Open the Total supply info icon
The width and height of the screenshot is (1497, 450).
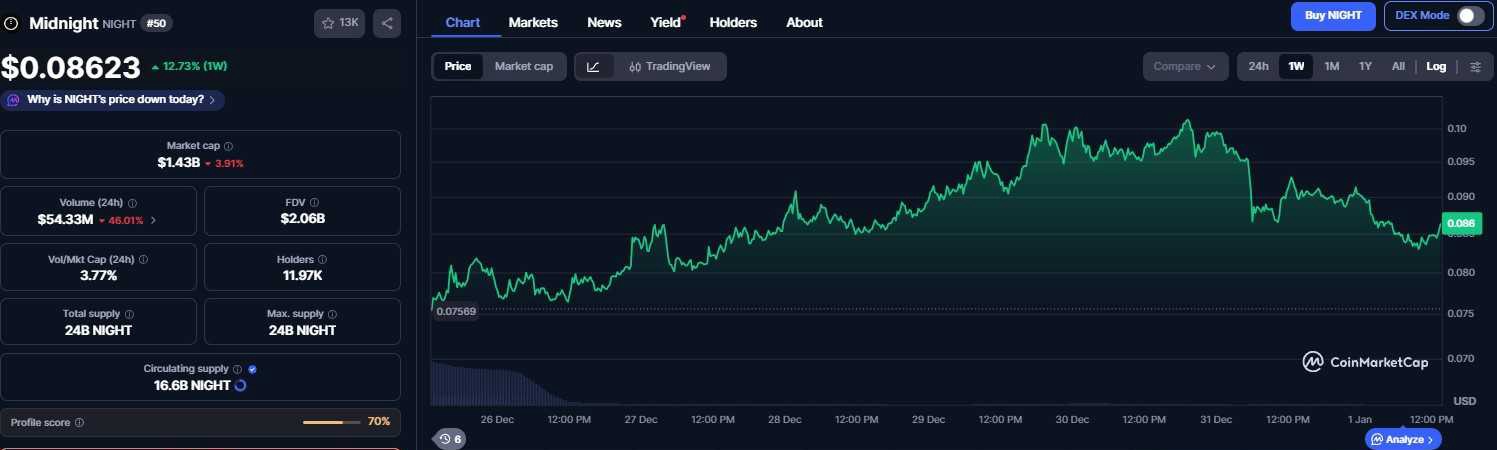pos(129,314)
